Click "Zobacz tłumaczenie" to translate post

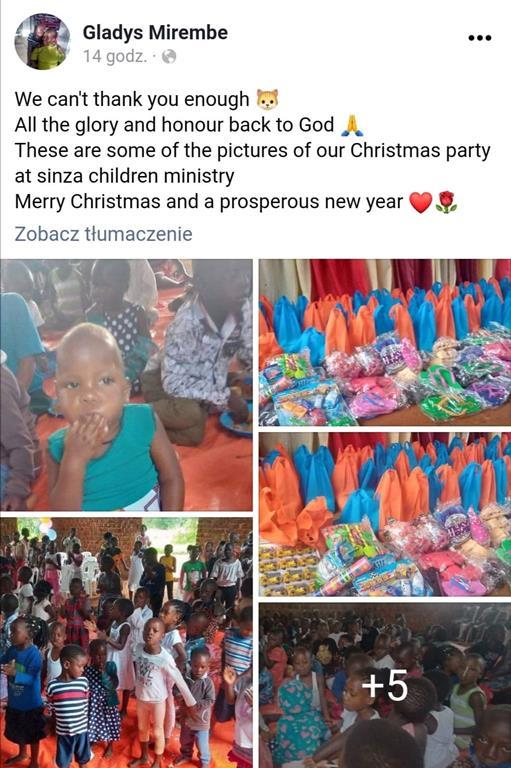[103, 234]
